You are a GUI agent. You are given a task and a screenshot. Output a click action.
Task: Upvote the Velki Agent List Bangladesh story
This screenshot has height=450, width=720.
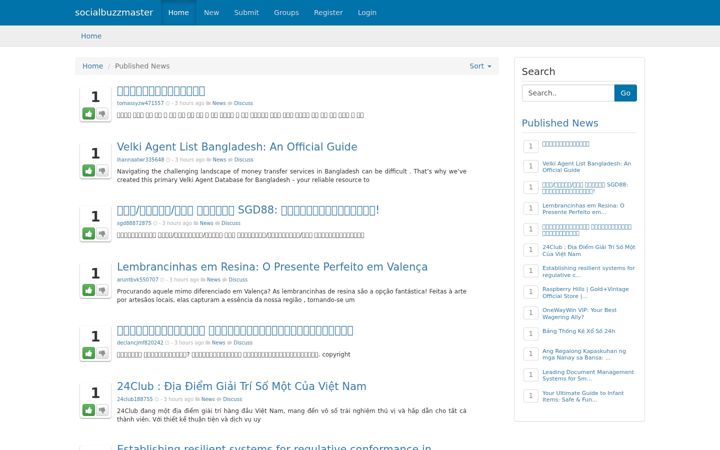click(89, 170)
